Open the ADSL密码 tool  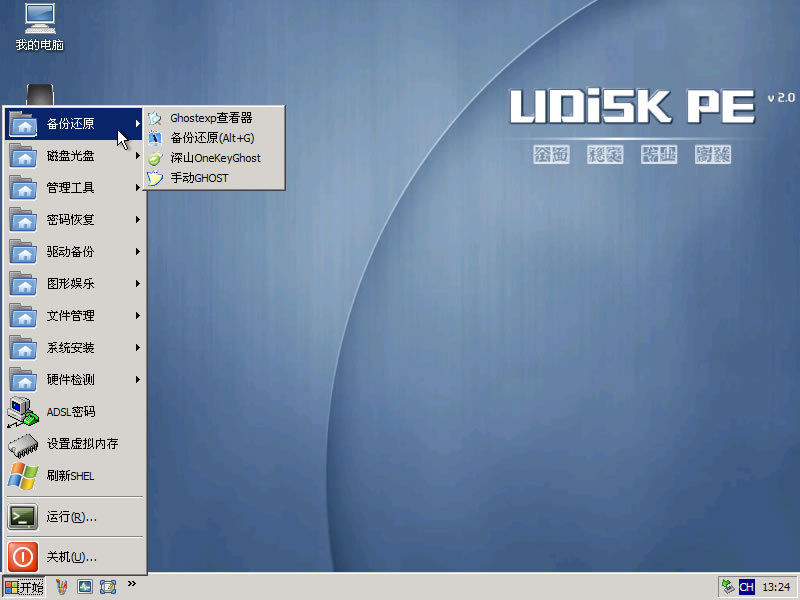75,412
